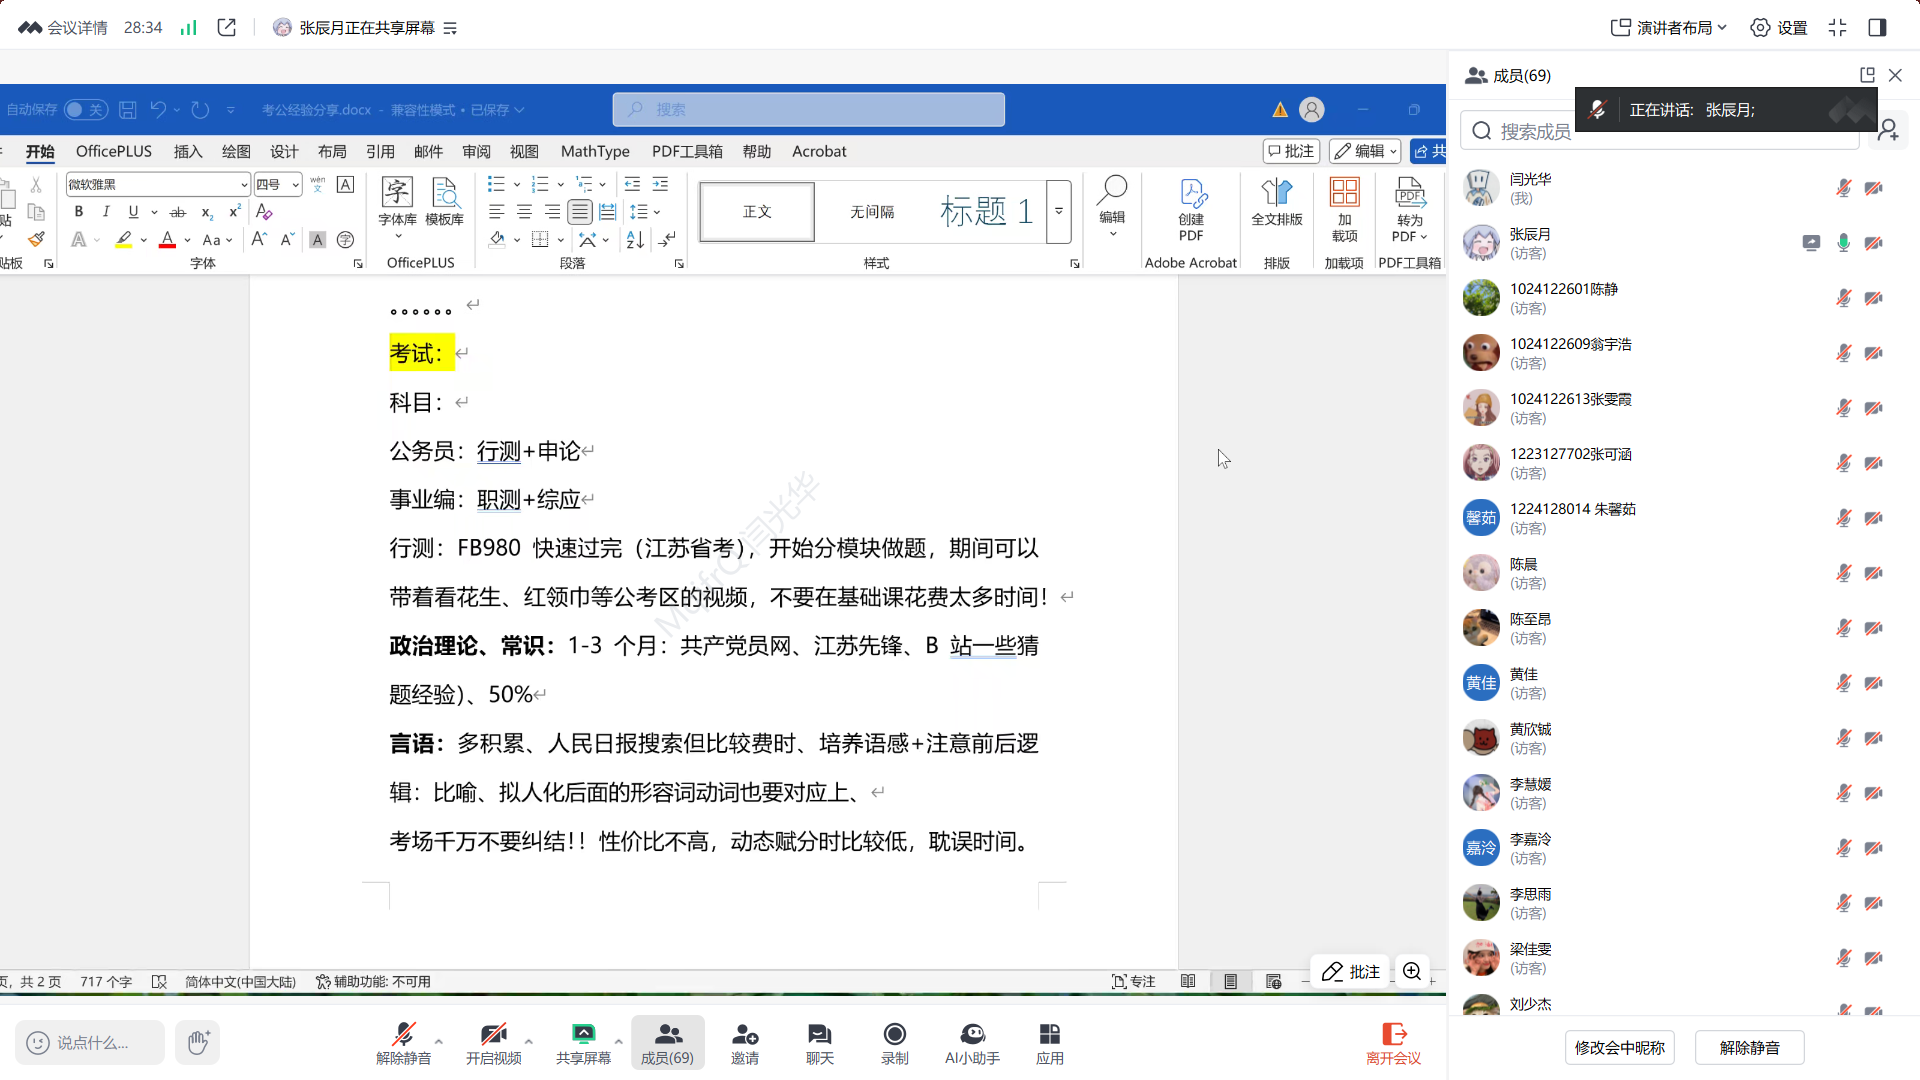Open the 应用 apps icon
The width and height of the screenshot is (1920, 1080).
1049,1034
